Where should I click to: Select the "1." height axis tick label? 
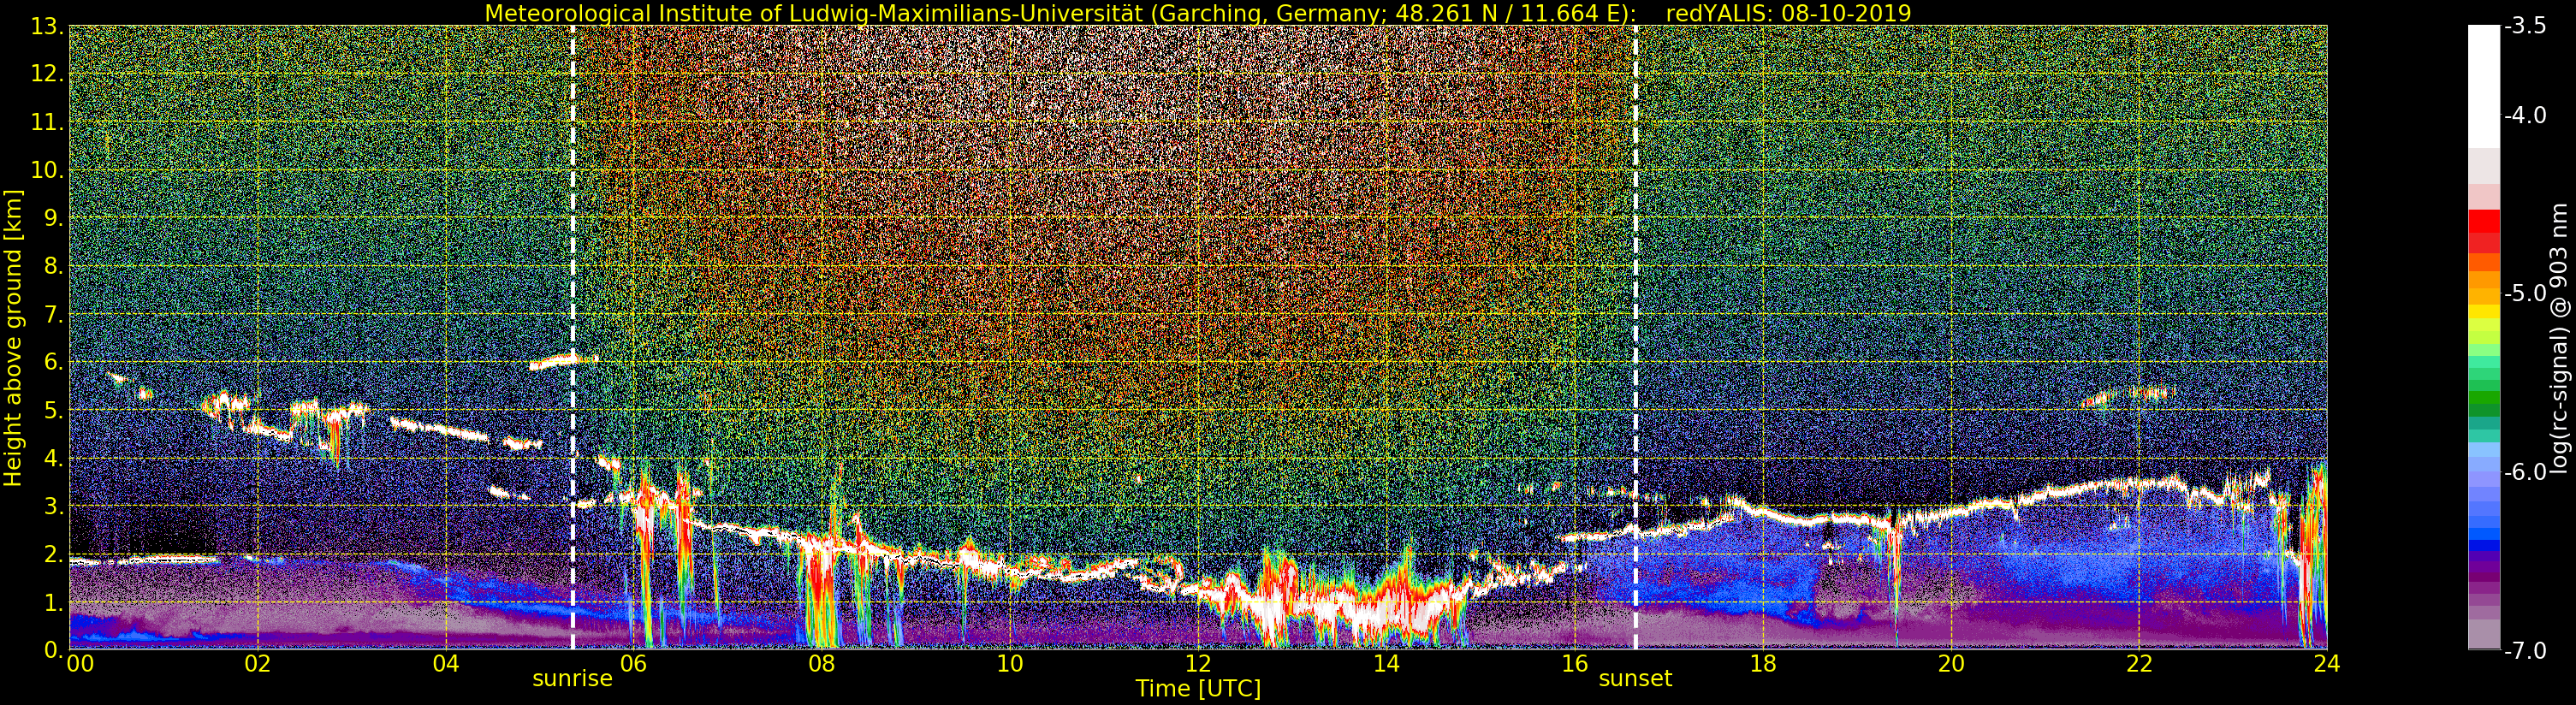[53, 603]
